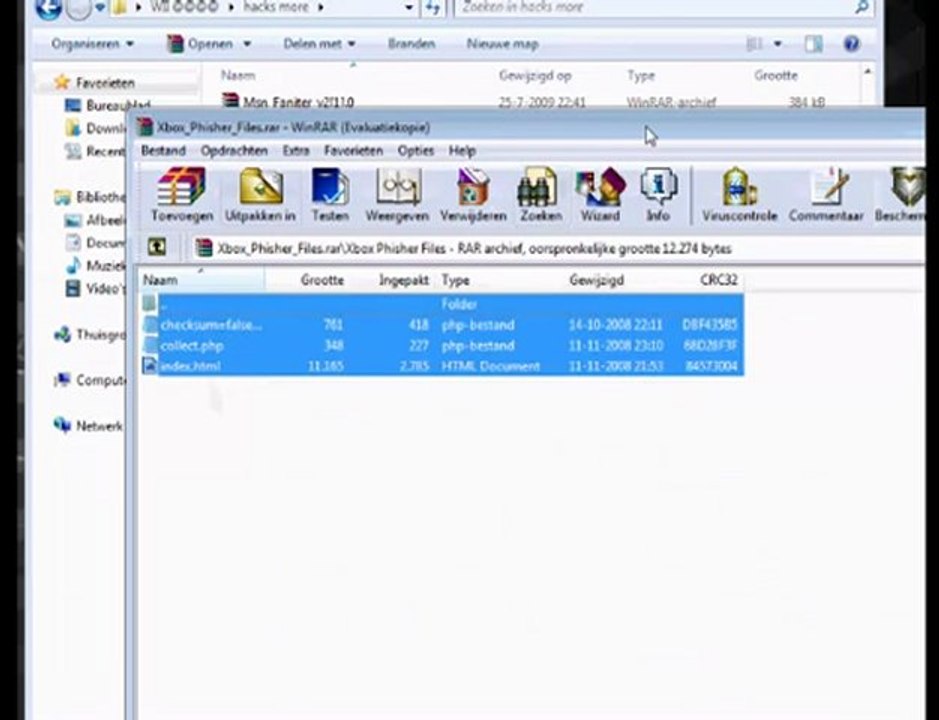Expand the Delen met dropdown
939x720 pixels.
pos(319,44)
